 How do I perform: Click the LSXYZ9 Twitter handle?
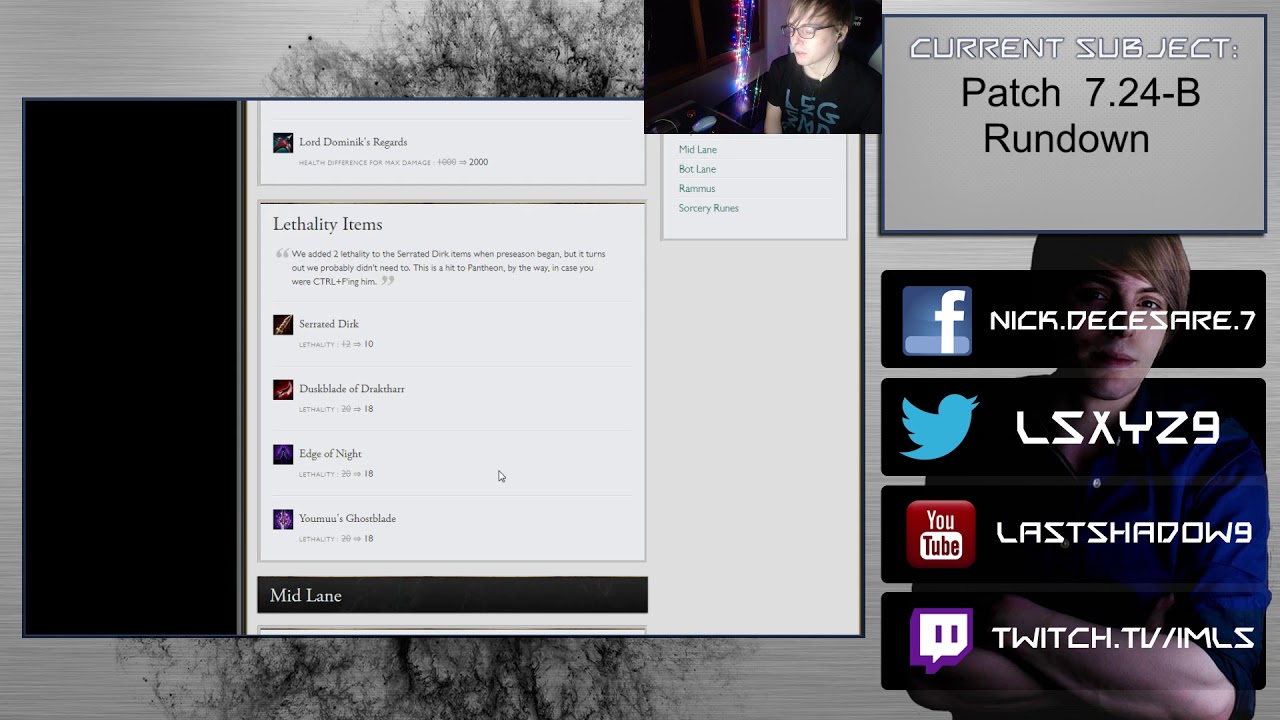click(x=1118, y=429)
